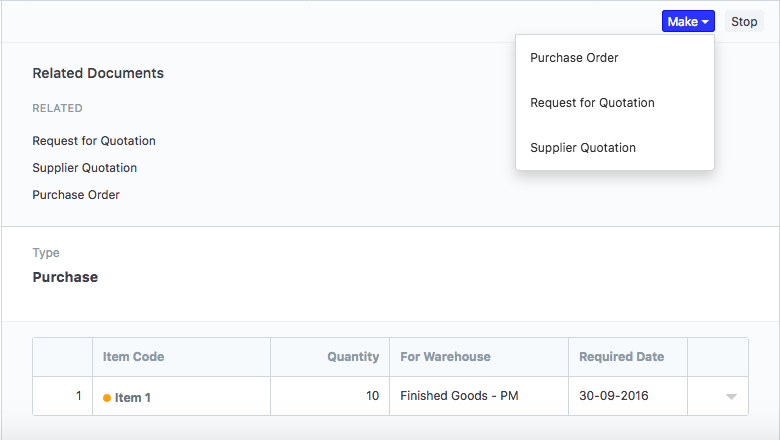Click the required date 30-09-2016 cell

pos(613,396)
